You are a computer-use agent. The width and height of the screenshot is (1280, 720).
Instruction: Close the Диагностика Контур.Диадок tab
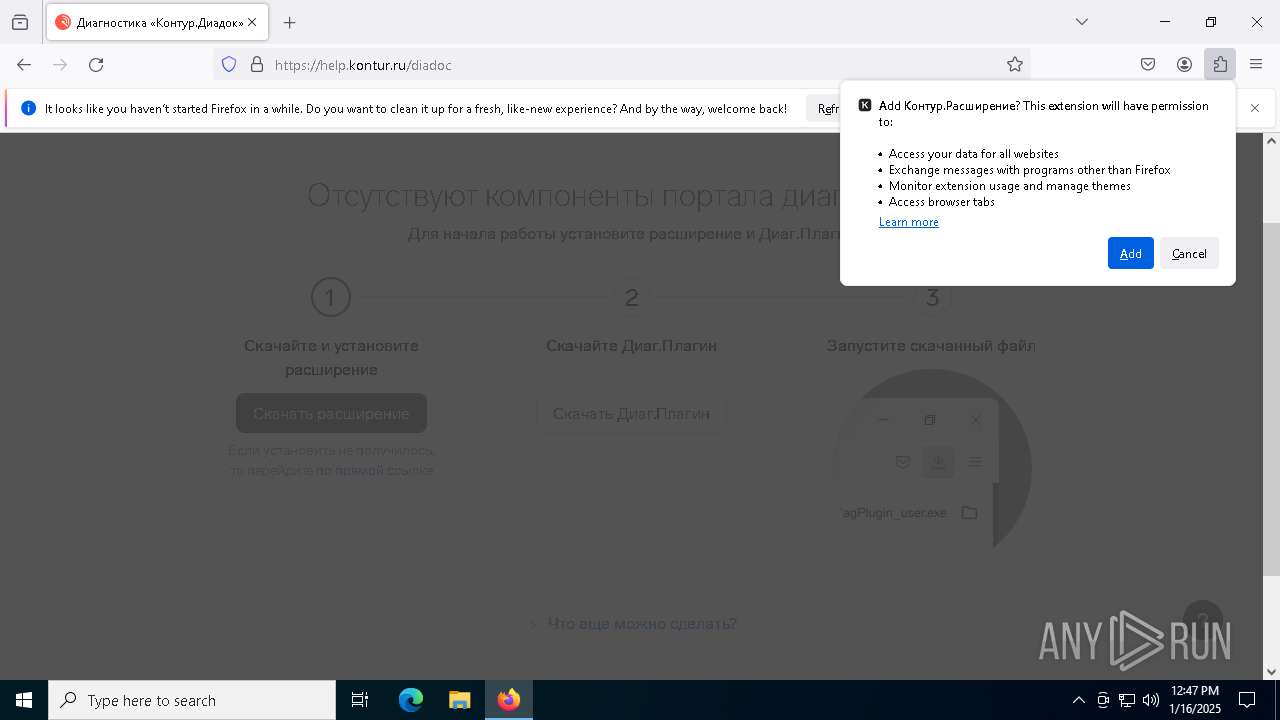tap(253, 22)
